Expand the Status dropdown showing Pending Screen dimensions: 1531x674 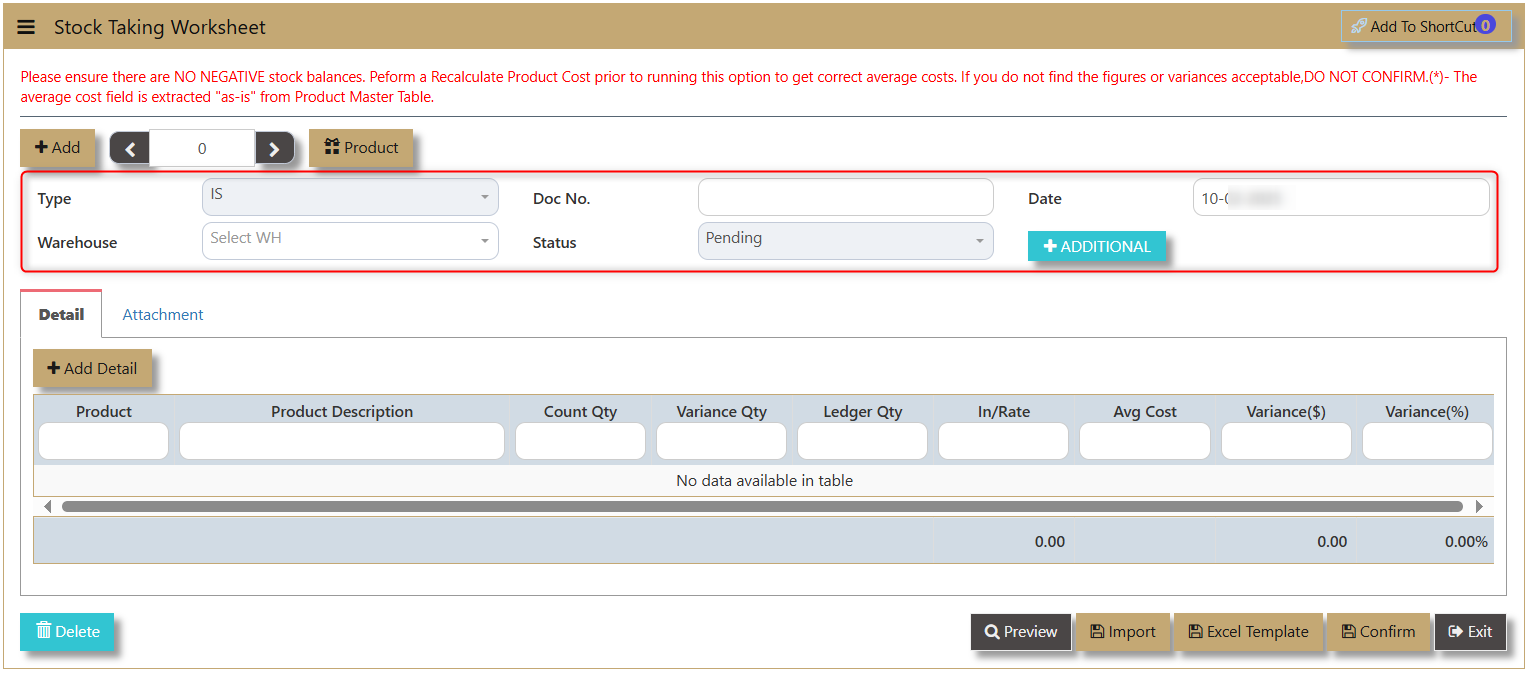845,241
